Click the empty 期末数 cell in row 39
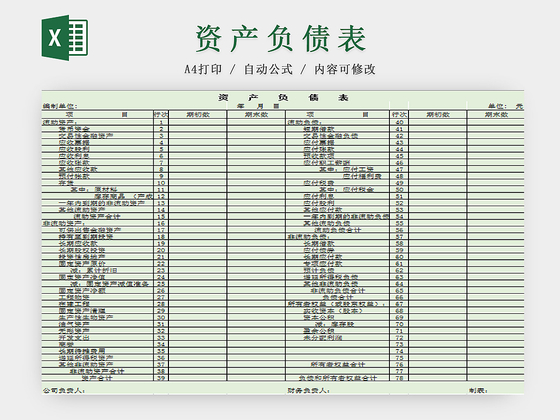Screen dimensions: 560x420 point(256,378)
